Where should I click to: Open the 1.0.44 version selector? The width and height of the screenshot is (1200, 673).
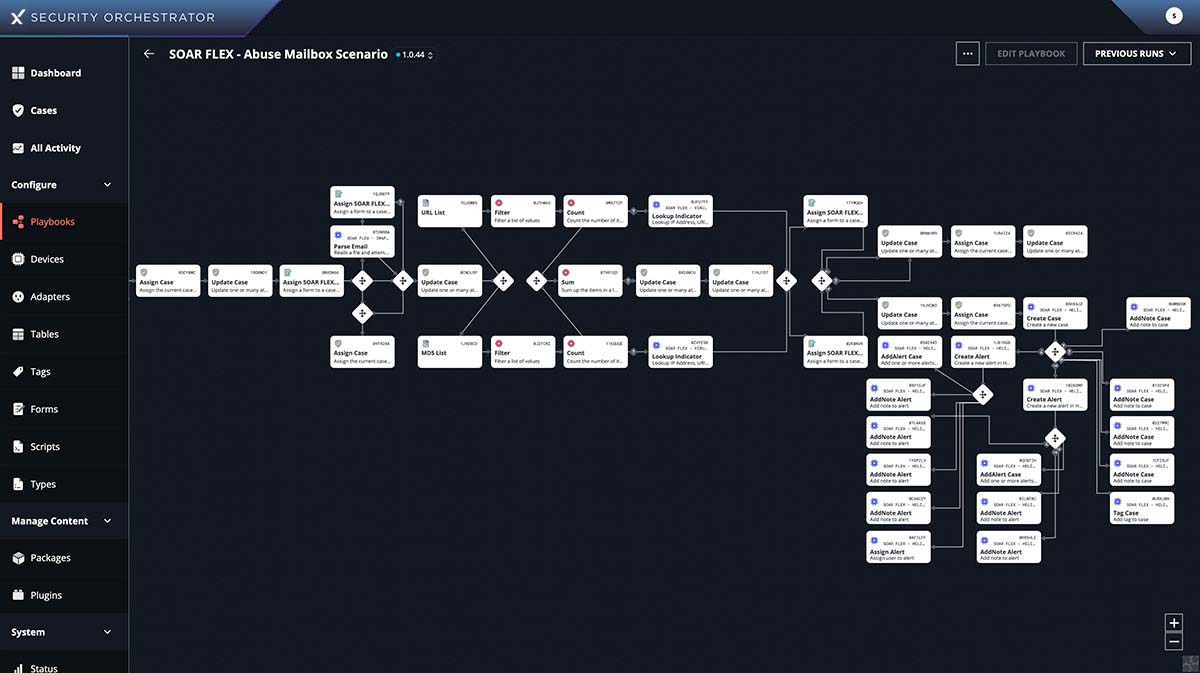click(x=415, y=55)
